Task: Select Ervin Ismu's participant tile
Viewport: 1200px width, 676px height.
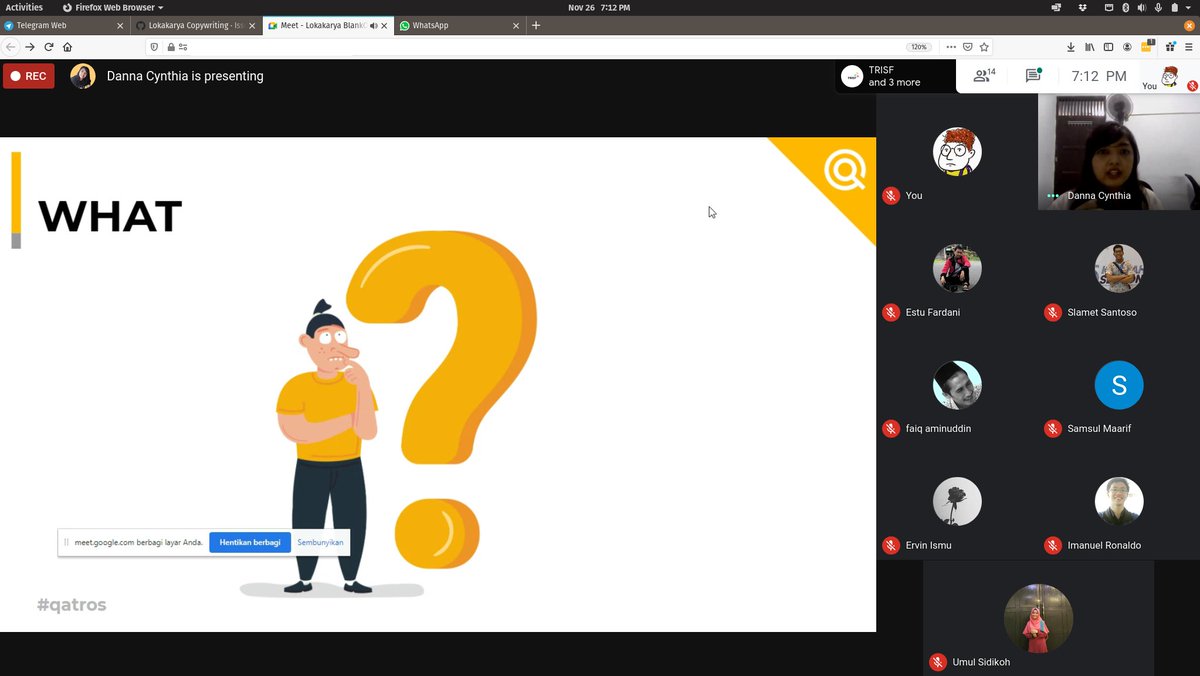Action: pyautogui.click(x=957, y=502)
